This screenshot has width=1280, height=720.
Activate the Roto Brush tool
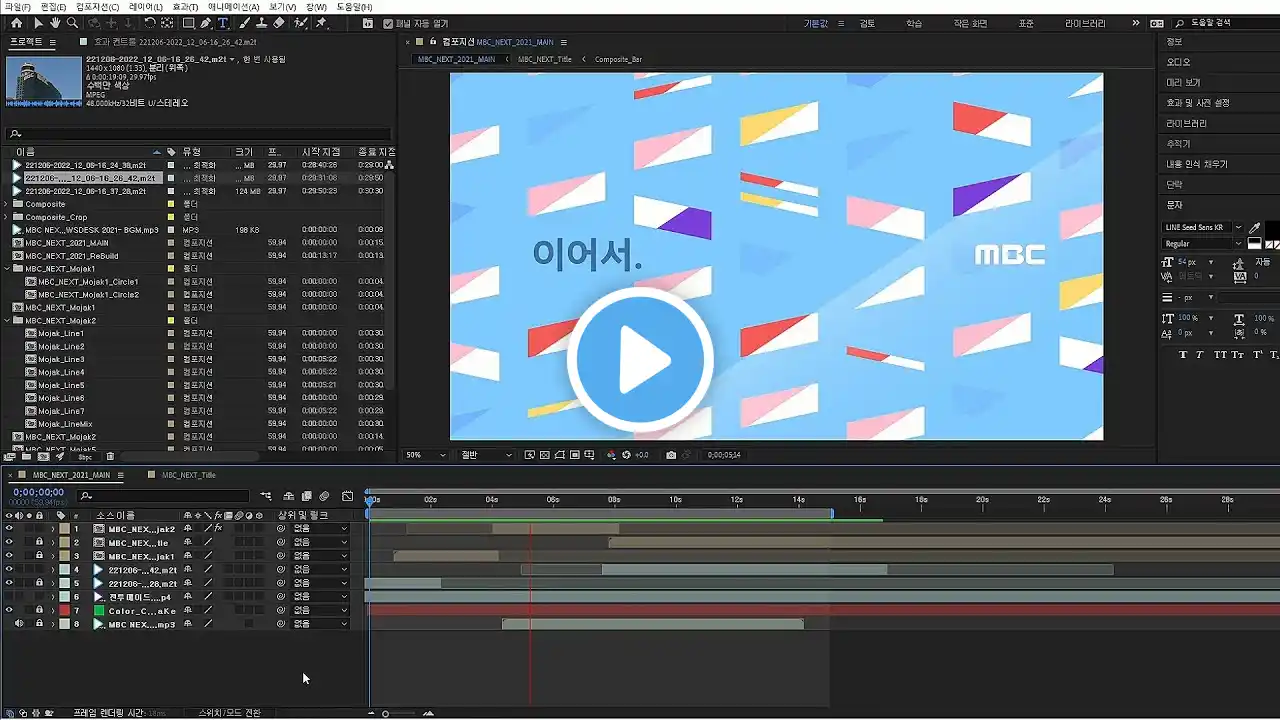pos(302,23)
